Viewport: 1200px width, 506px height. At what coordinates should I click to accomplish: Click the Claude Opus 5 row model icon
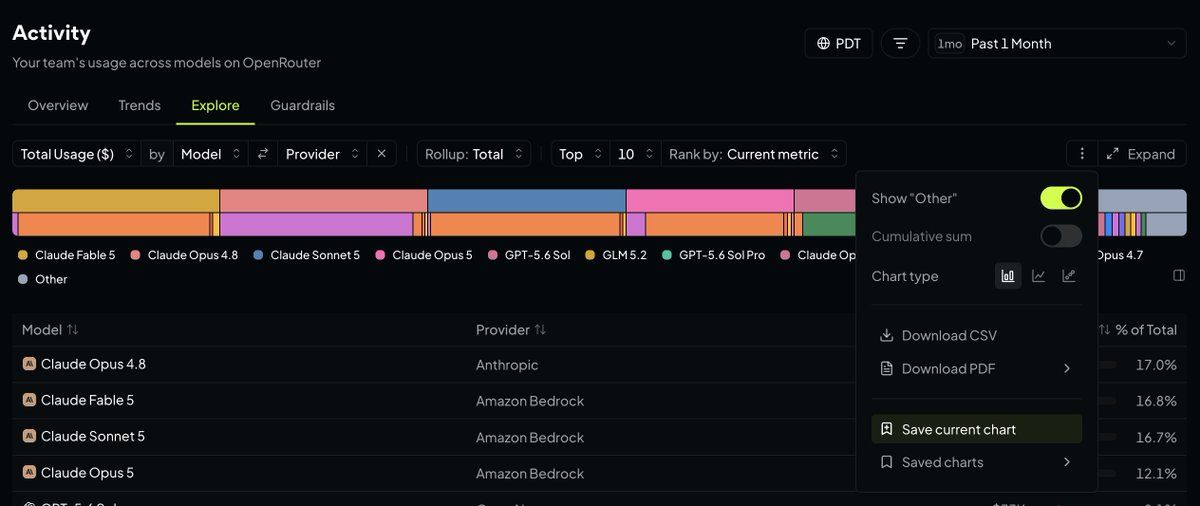[x=29, y=472]
